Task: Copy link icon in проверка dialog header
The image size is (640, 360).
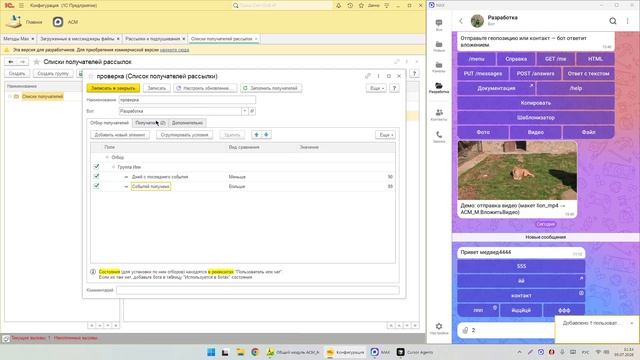Action: tap(368, 76)
